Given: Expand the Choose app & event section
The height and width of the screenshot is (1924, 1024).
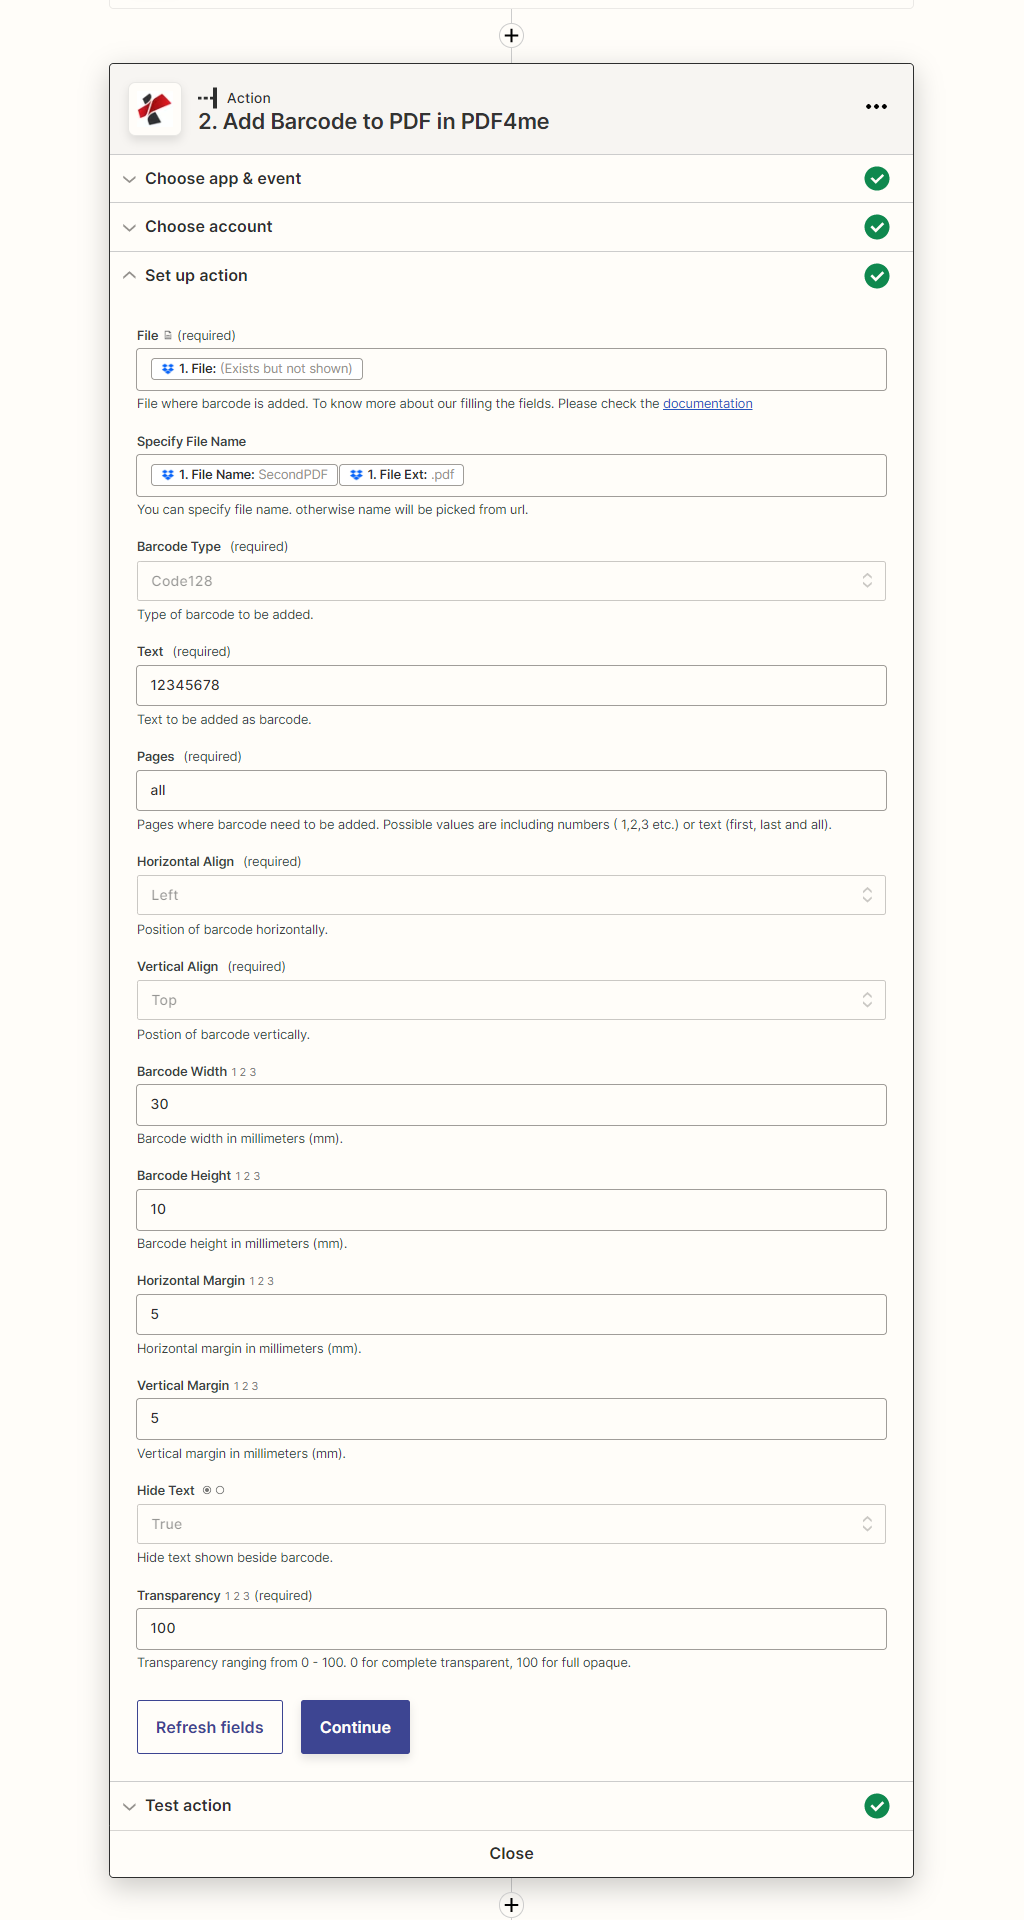Looking at the screenshot, I should click(x=222, y=179).
